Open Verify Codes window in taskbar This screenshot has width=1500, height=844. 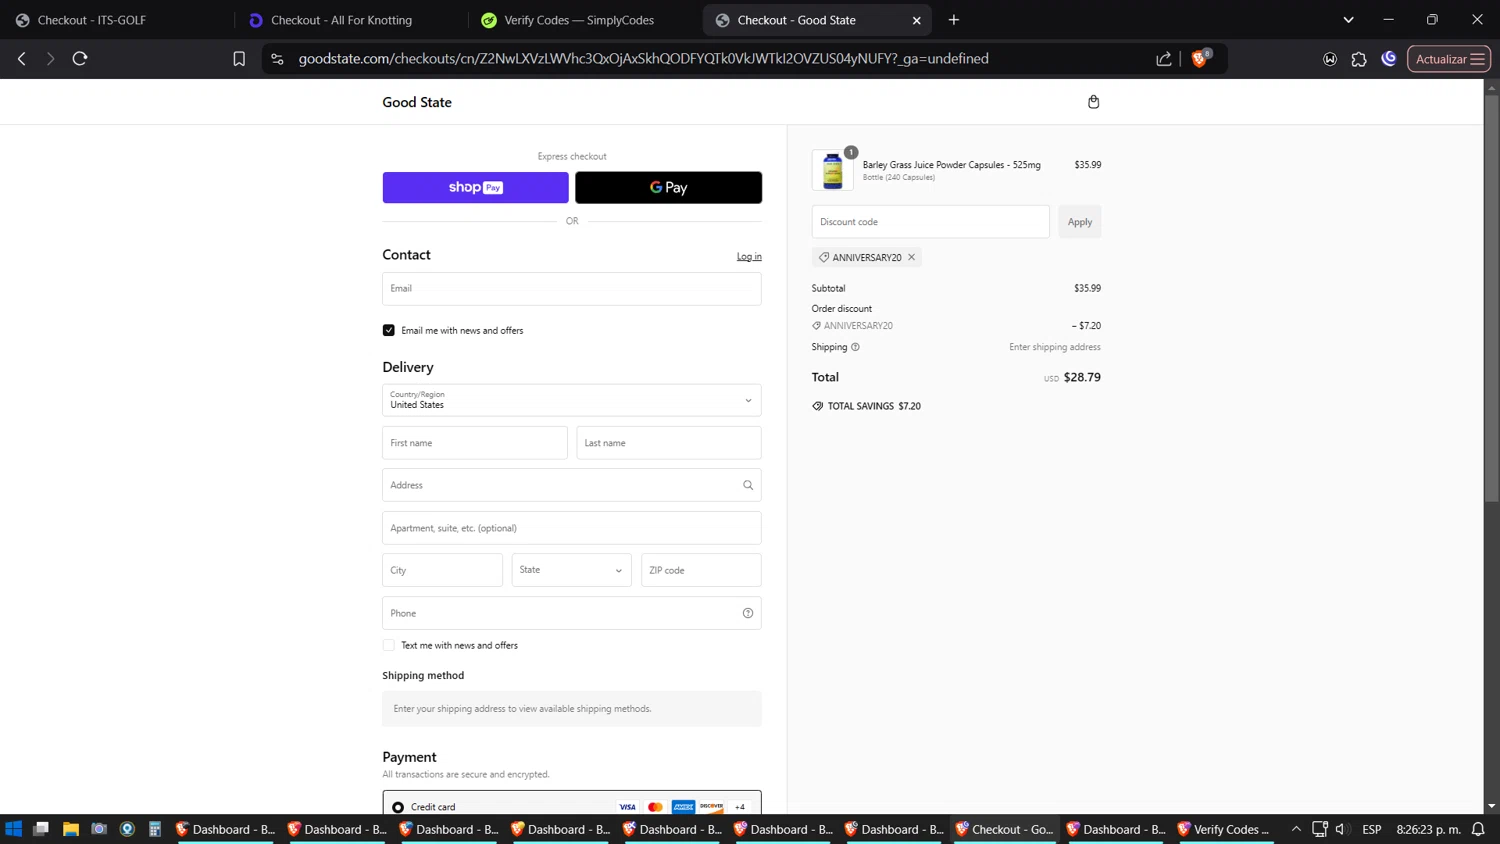pos(1224,829)
